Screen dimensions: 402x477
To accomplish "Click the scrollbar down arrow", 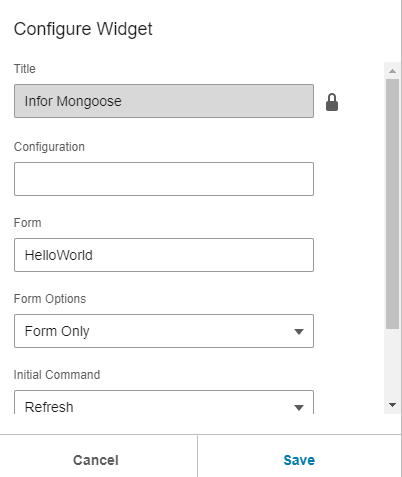I will [x=392, y=405].
